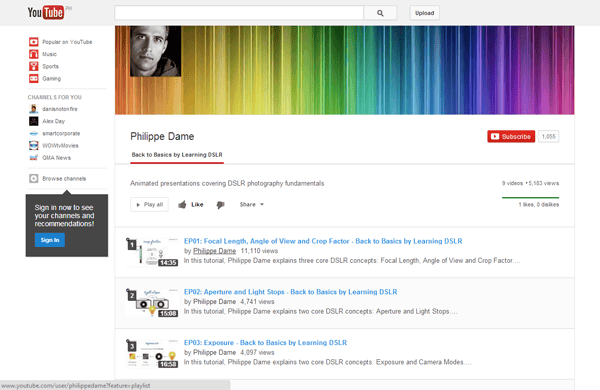Click the Gaming controller icon
Image resolution: width=600 pixels, height=390 pixels.
(x=34, y=78)
